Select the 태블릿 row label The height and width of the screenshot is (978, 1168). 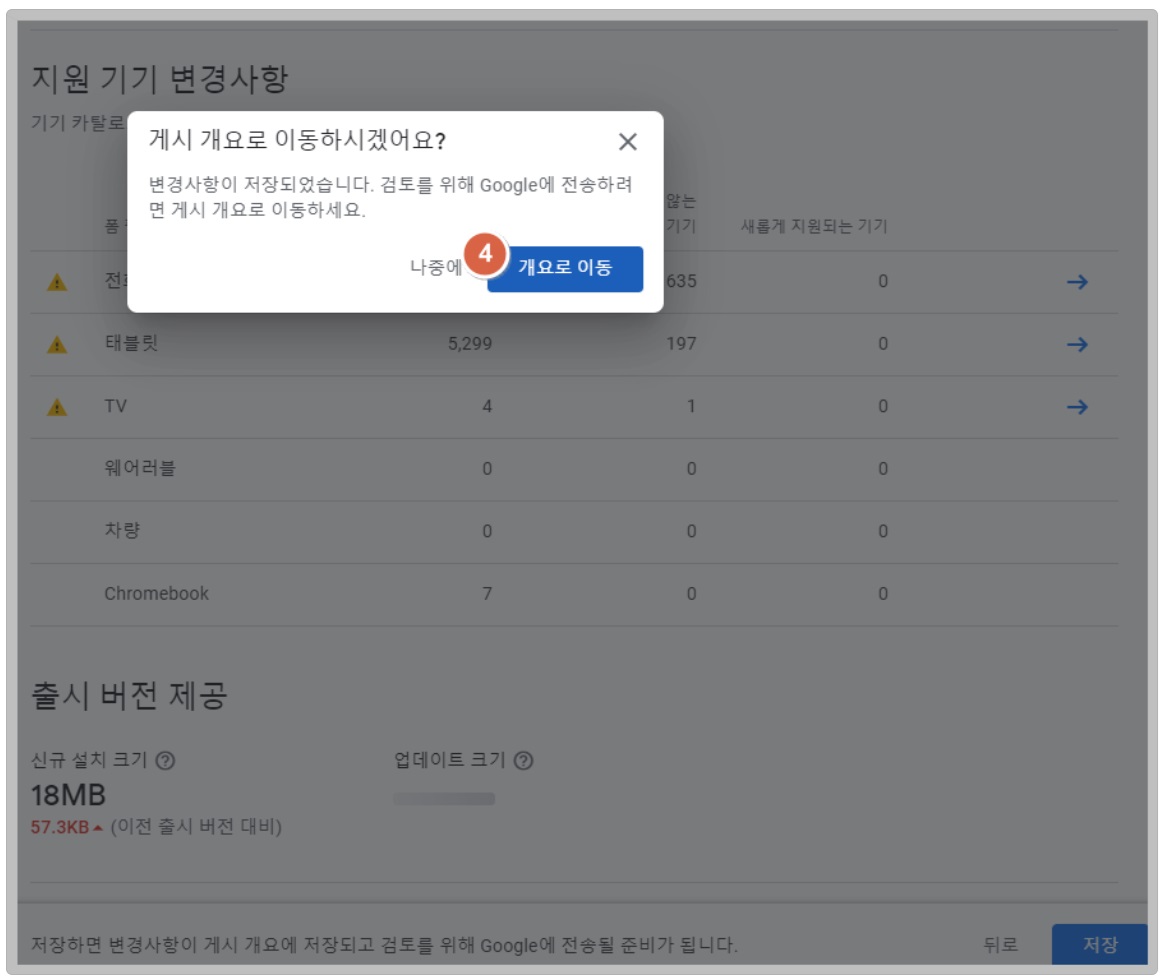pos(131,343)
